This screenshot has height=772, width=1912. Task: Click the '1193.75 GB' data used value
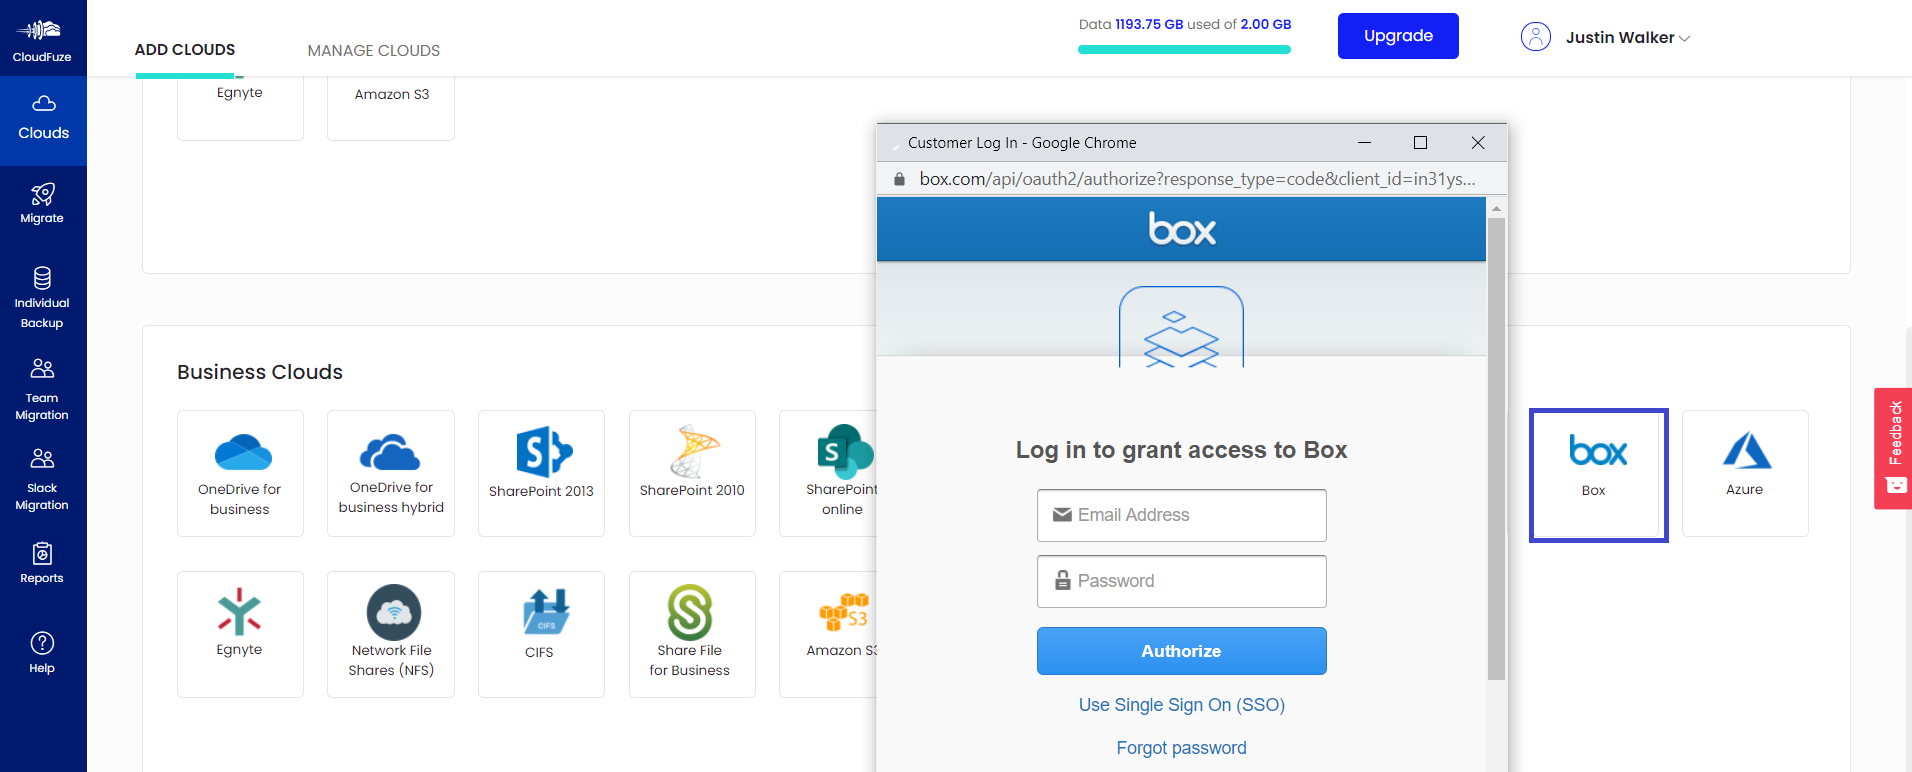(x=1149, y=24)
